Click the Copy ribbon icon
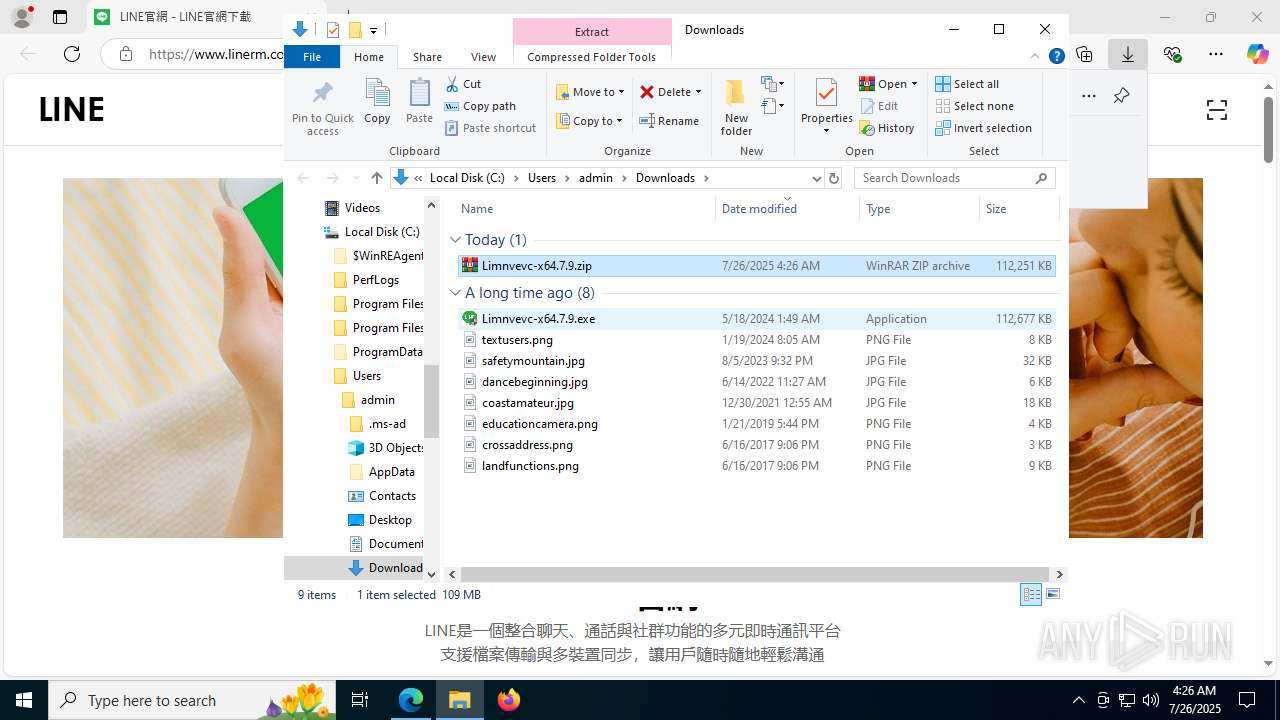This screenshot has height=720, width=1280. 377,102
